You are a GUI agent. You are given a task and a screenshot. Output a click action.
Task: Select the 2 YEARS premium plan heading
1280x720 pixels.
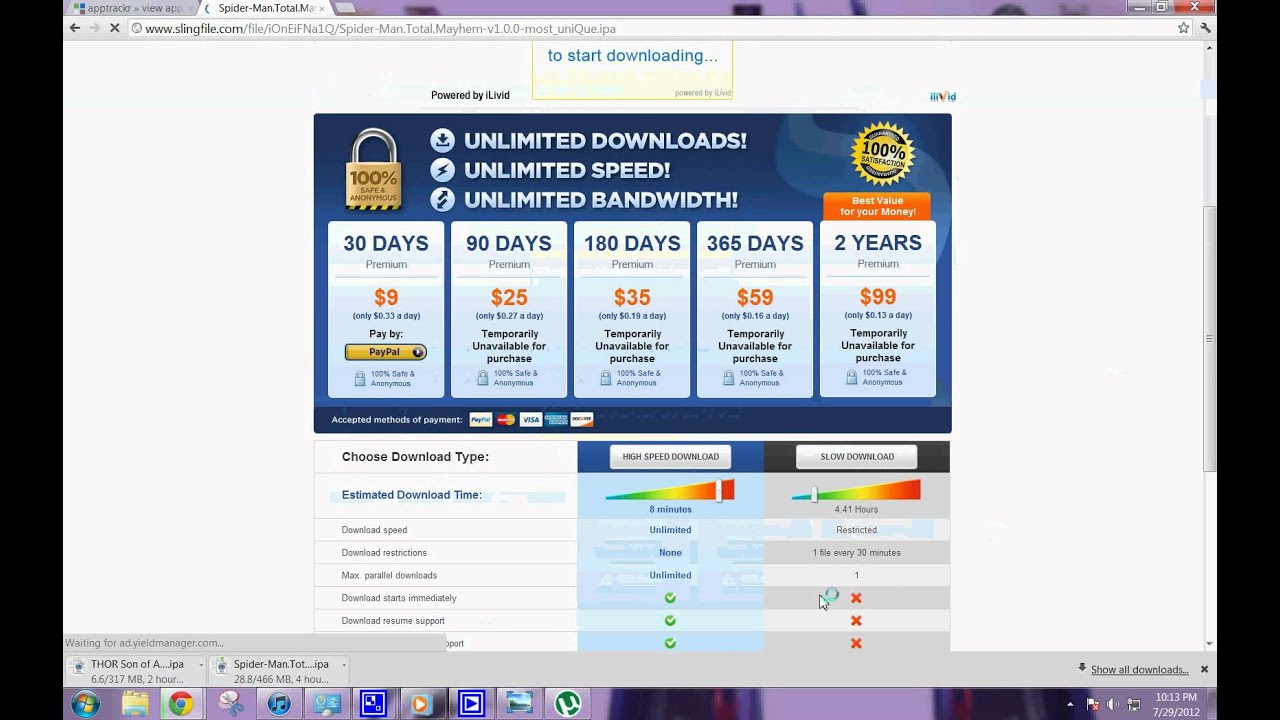[878, 243]
